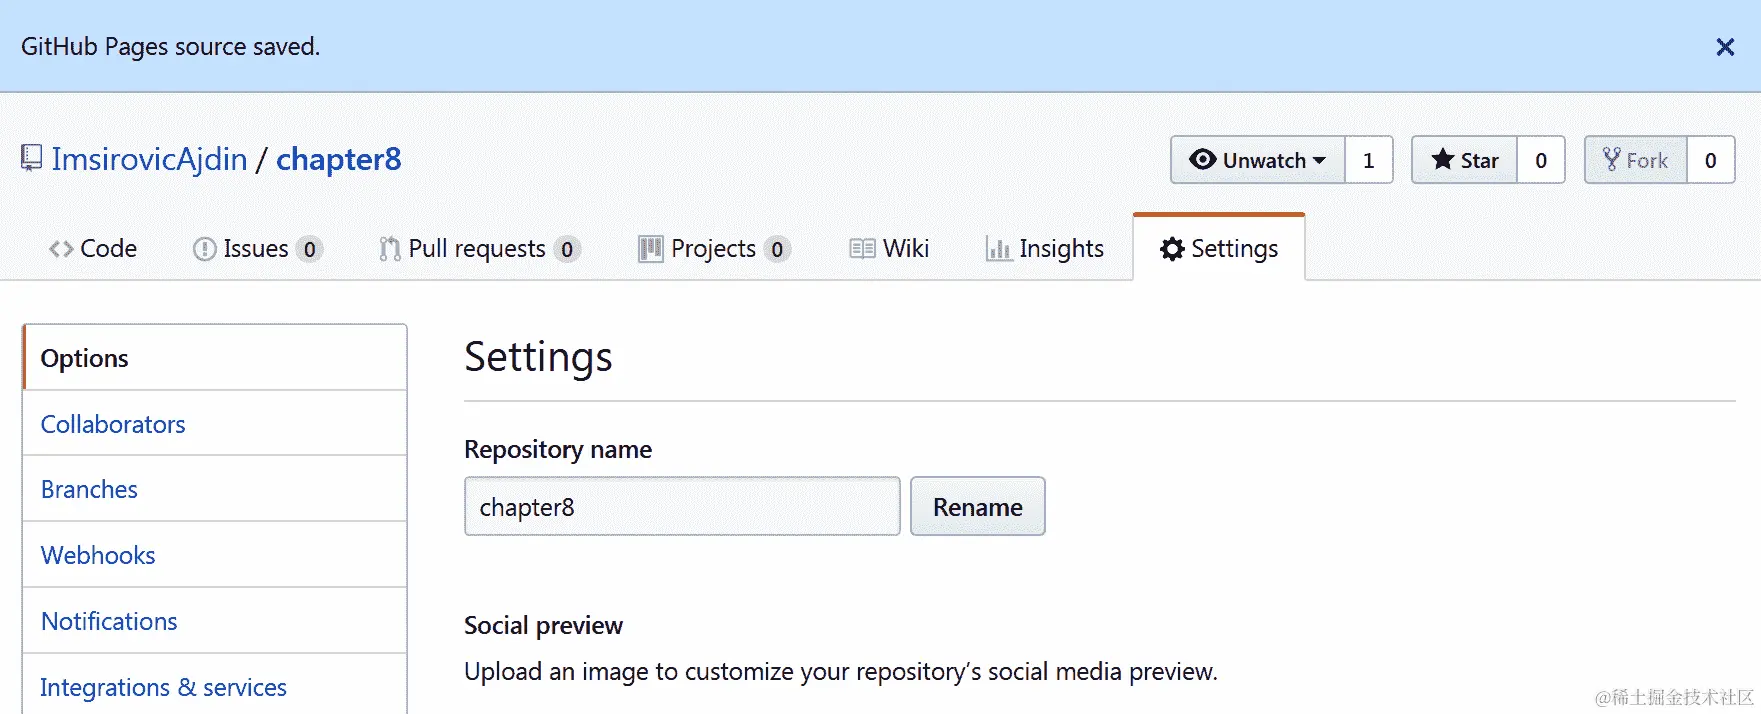Click the Pull requests icon
This screenshot has height=714, width=1761.
[389, 249]
